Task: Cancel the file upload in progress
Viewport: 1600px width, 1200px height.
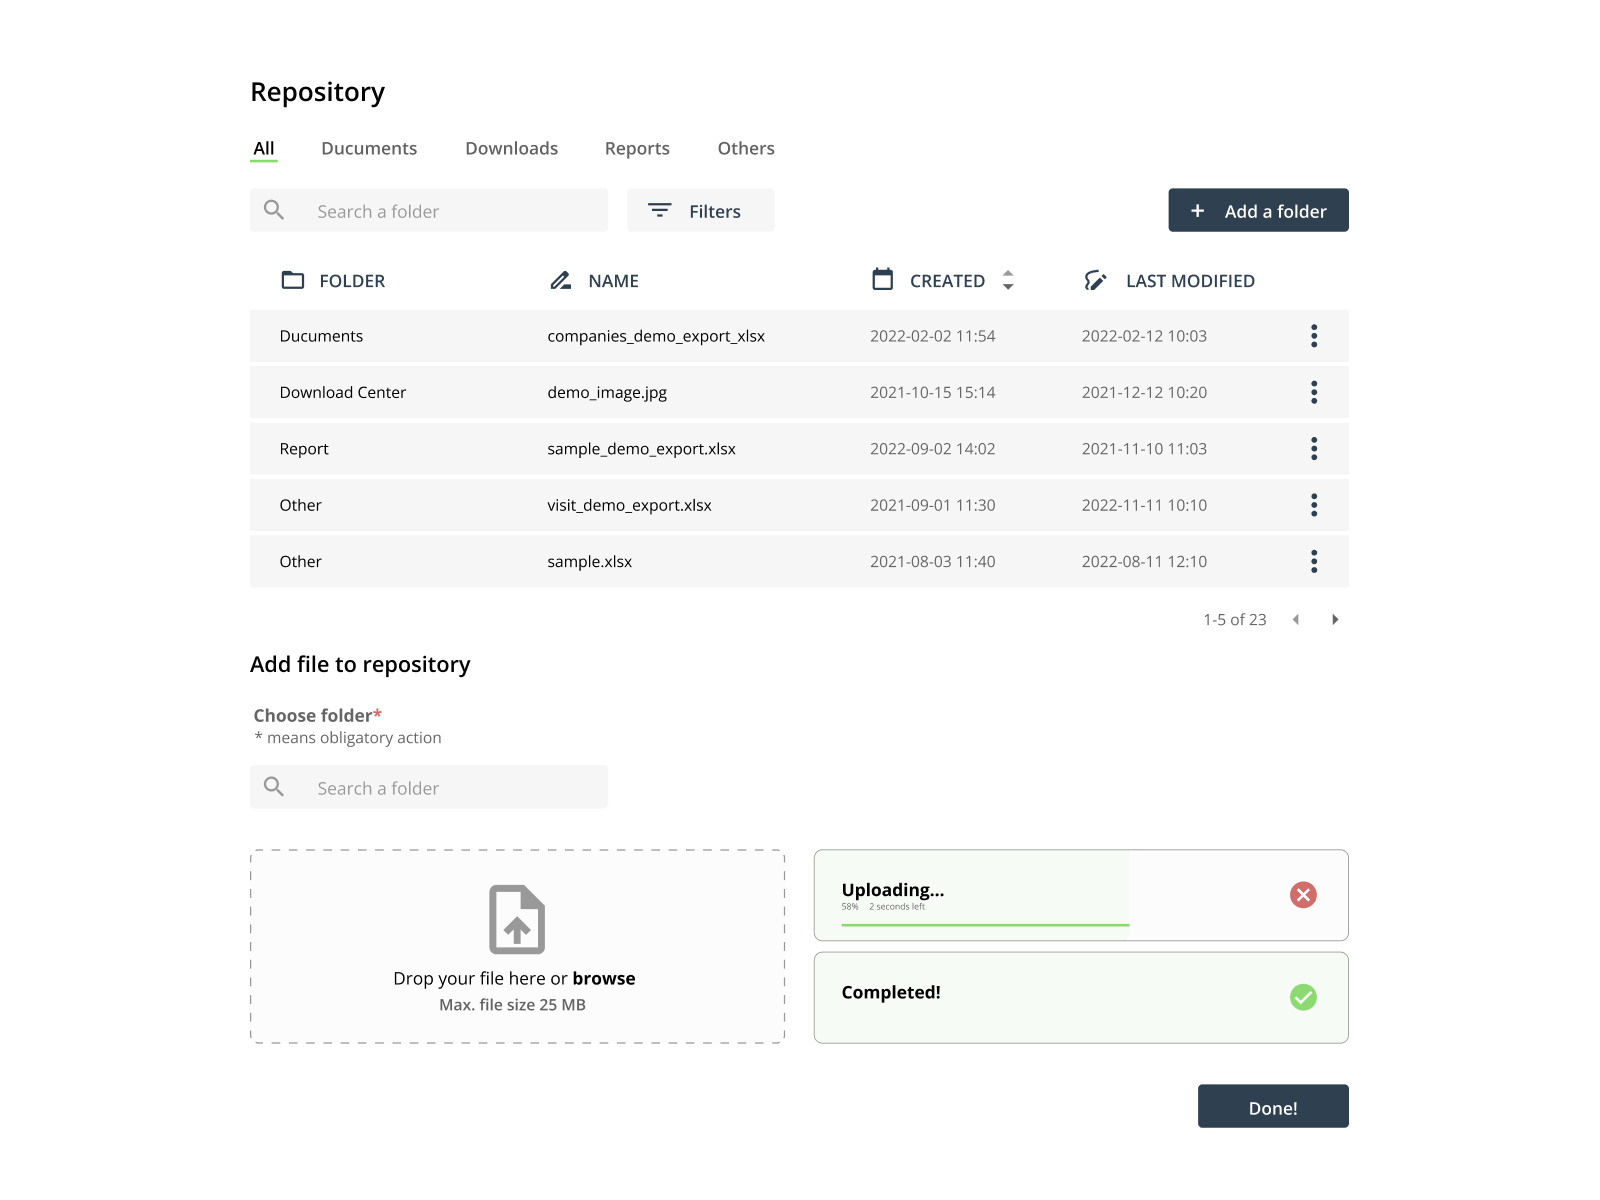Action: [x=1303, y=894]
